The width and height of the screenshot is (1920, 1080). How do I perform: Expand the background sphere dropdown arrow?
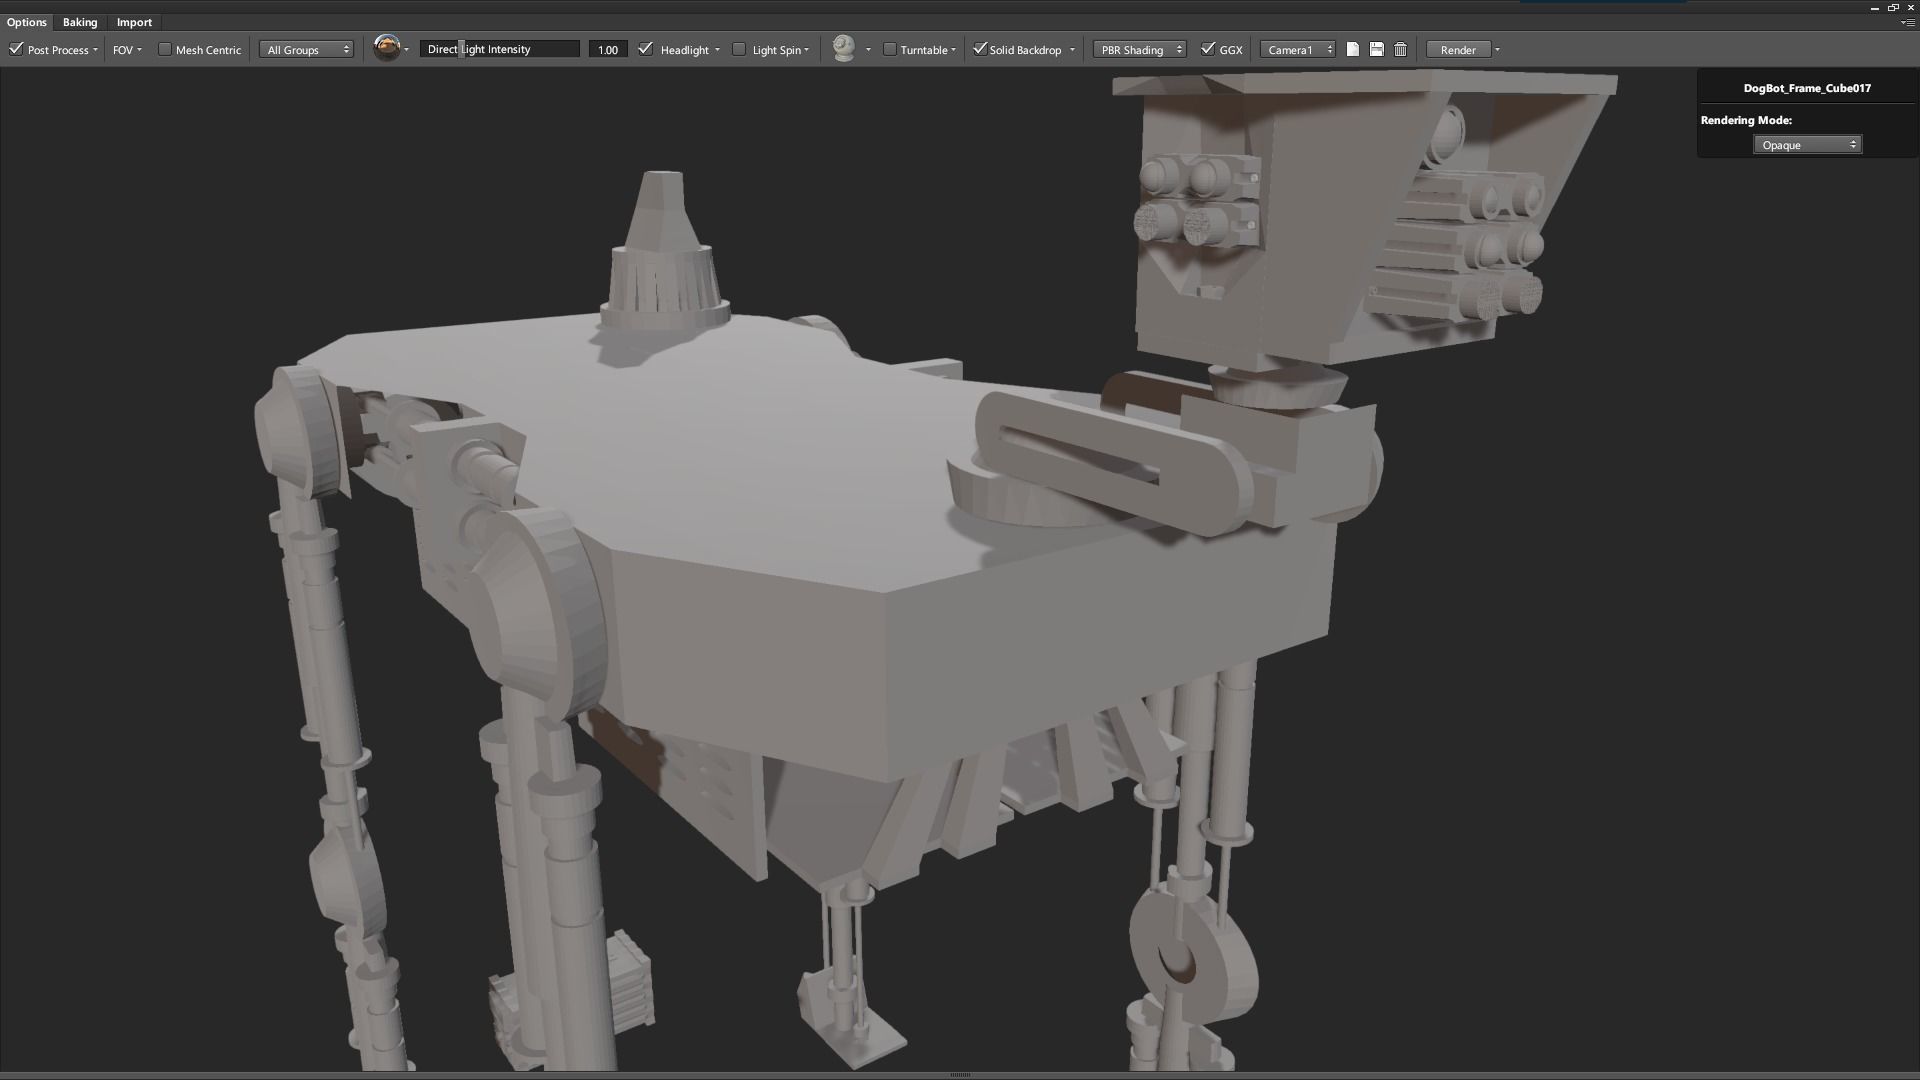pos(868,50)
